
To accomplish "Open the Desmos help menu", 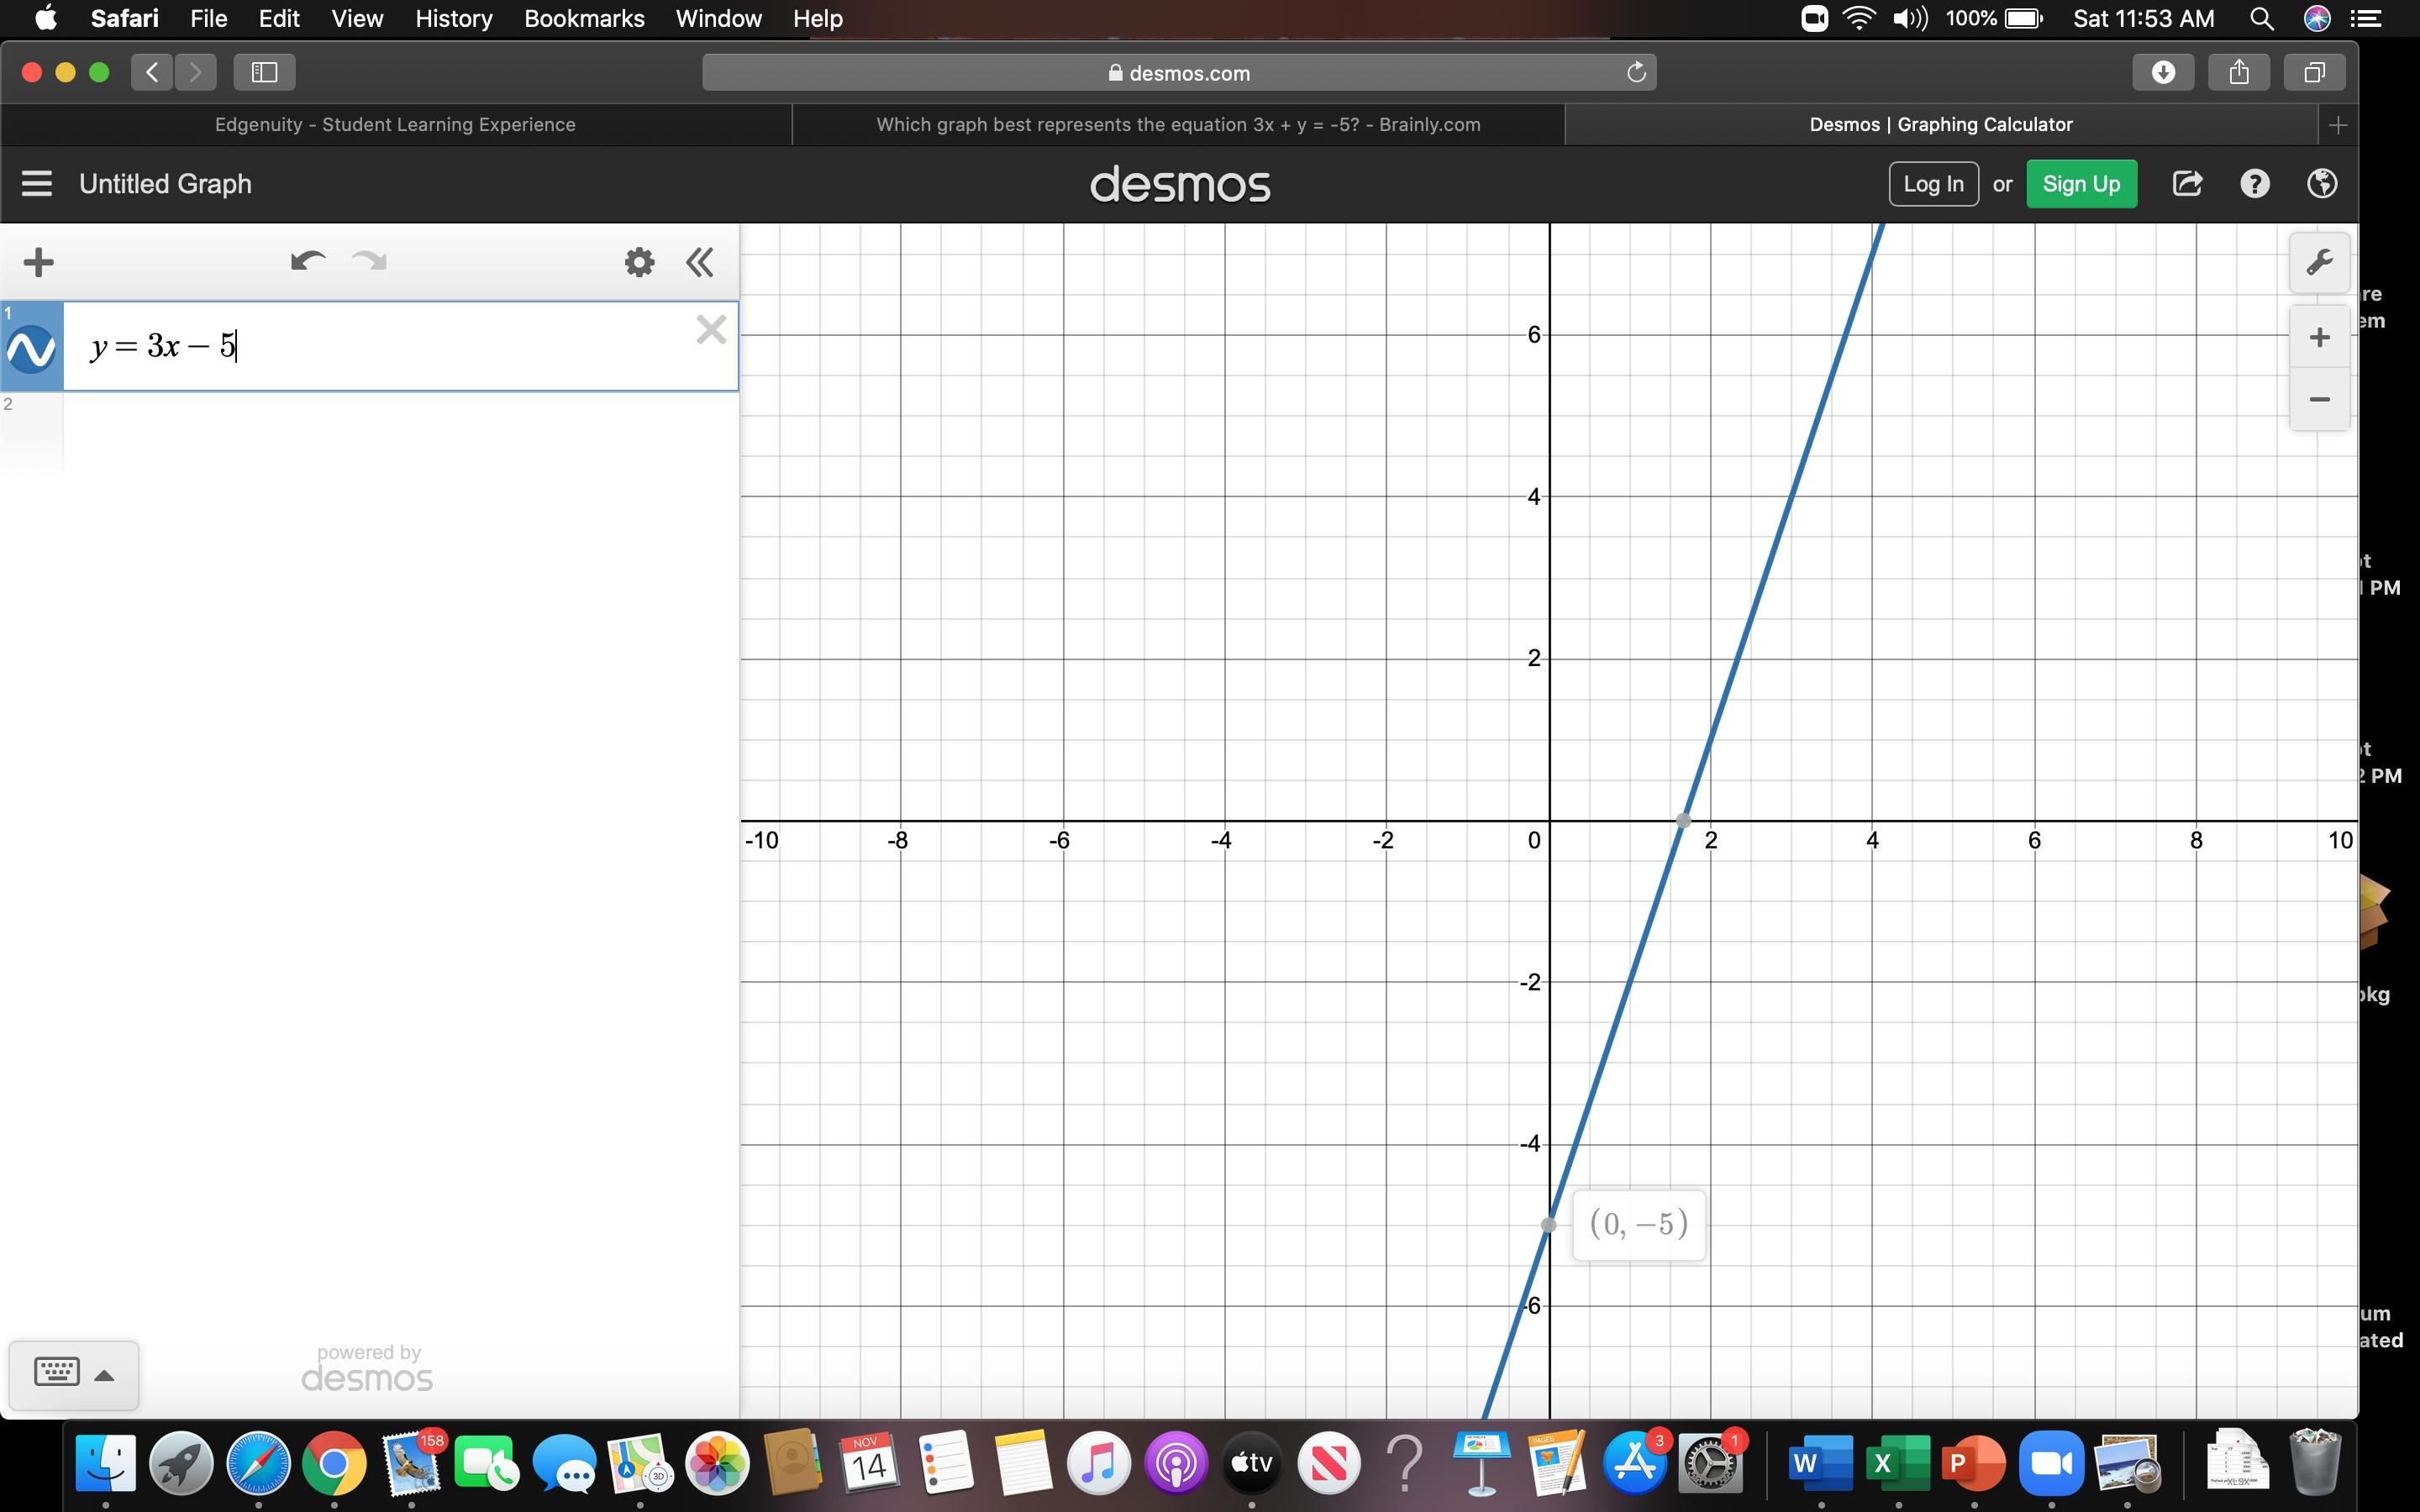I will tap(2254, 184).
